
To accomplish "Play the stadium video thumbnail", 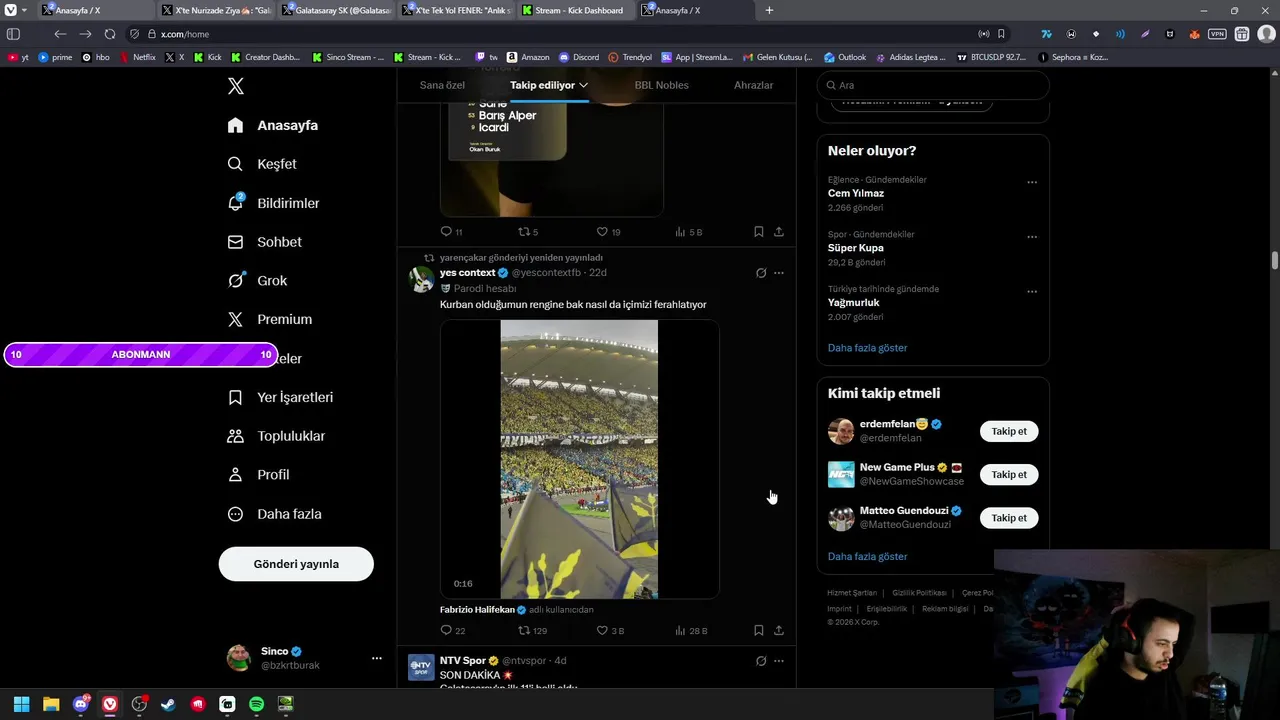I will [x=579, y=459].
